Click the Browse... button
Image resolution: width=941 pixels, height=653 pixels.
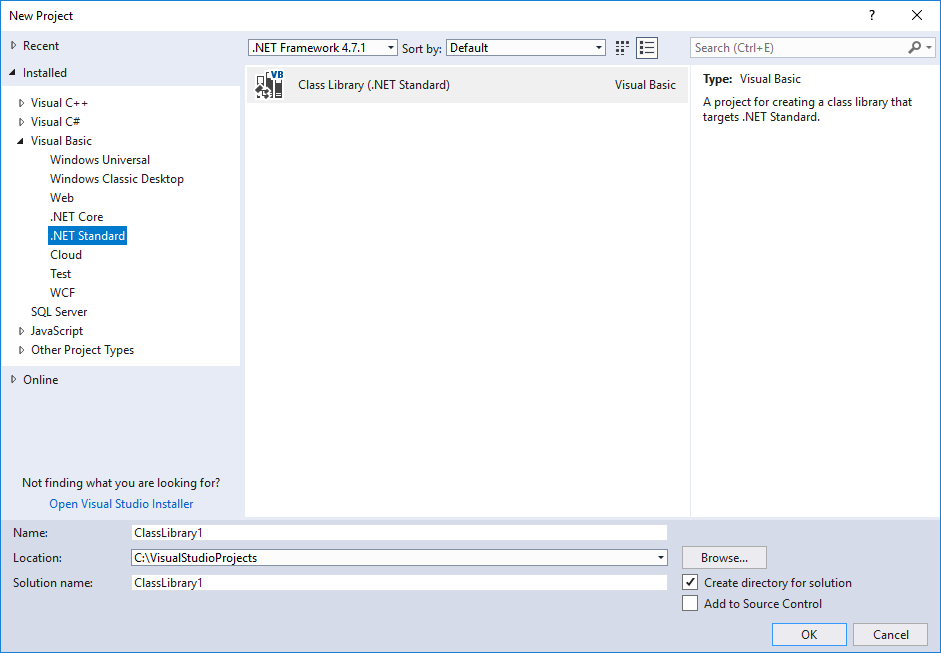[724, 558]
